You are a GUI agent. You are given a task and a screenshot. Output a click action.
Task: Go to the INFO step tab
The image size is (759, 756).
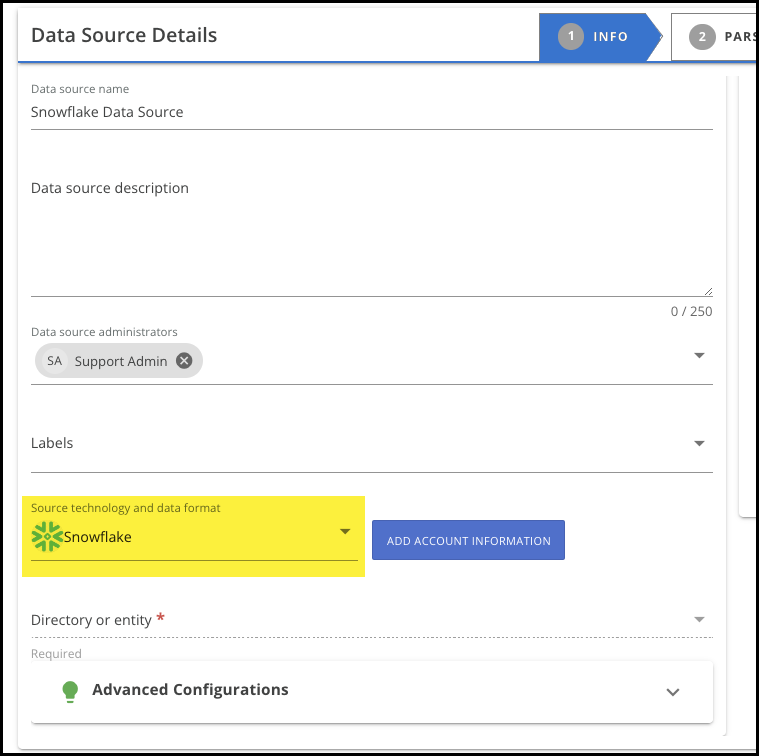click(x=596, y=37)
